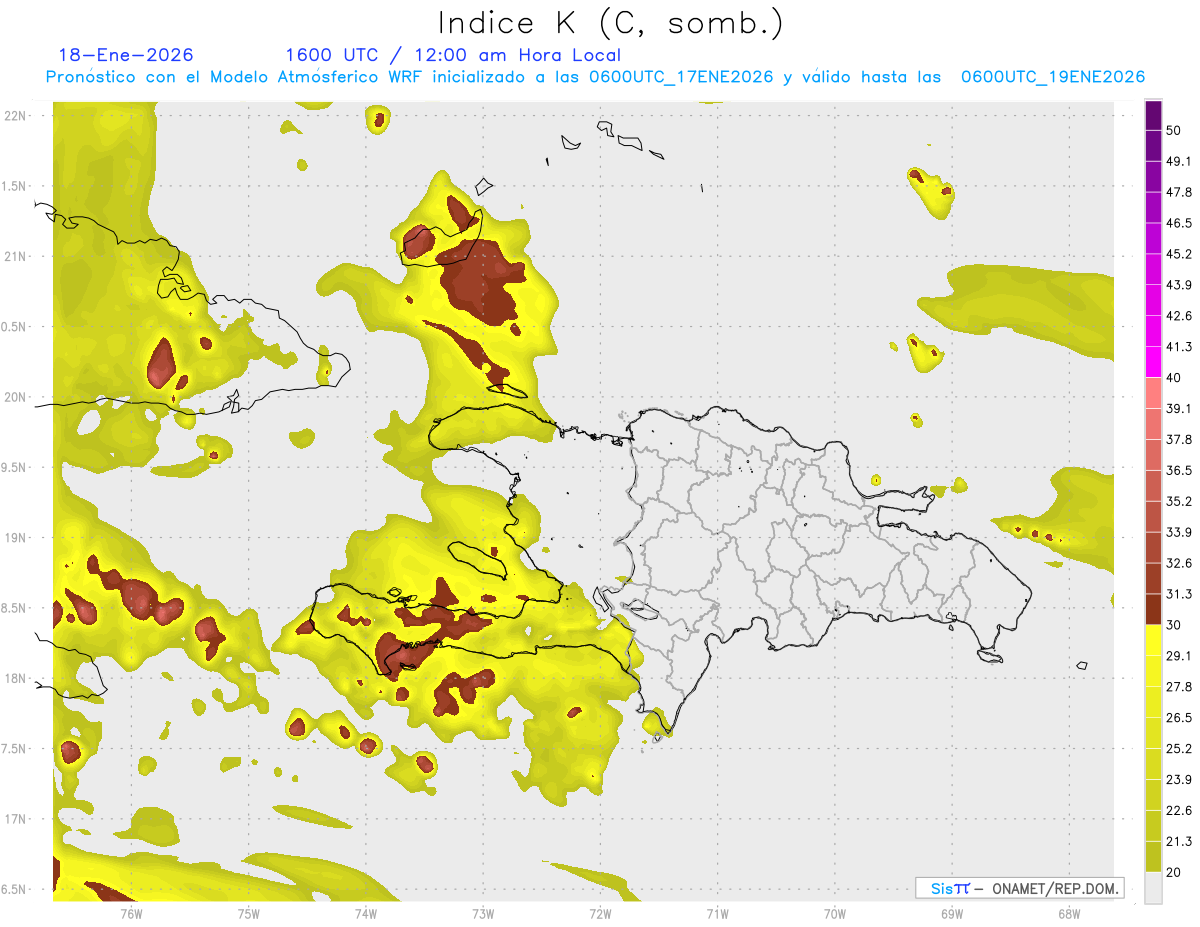The image size is (1200, 927).
Task: Click the '17N' latitude axis label
Action: pyautogui.click(x=16, y=820)
